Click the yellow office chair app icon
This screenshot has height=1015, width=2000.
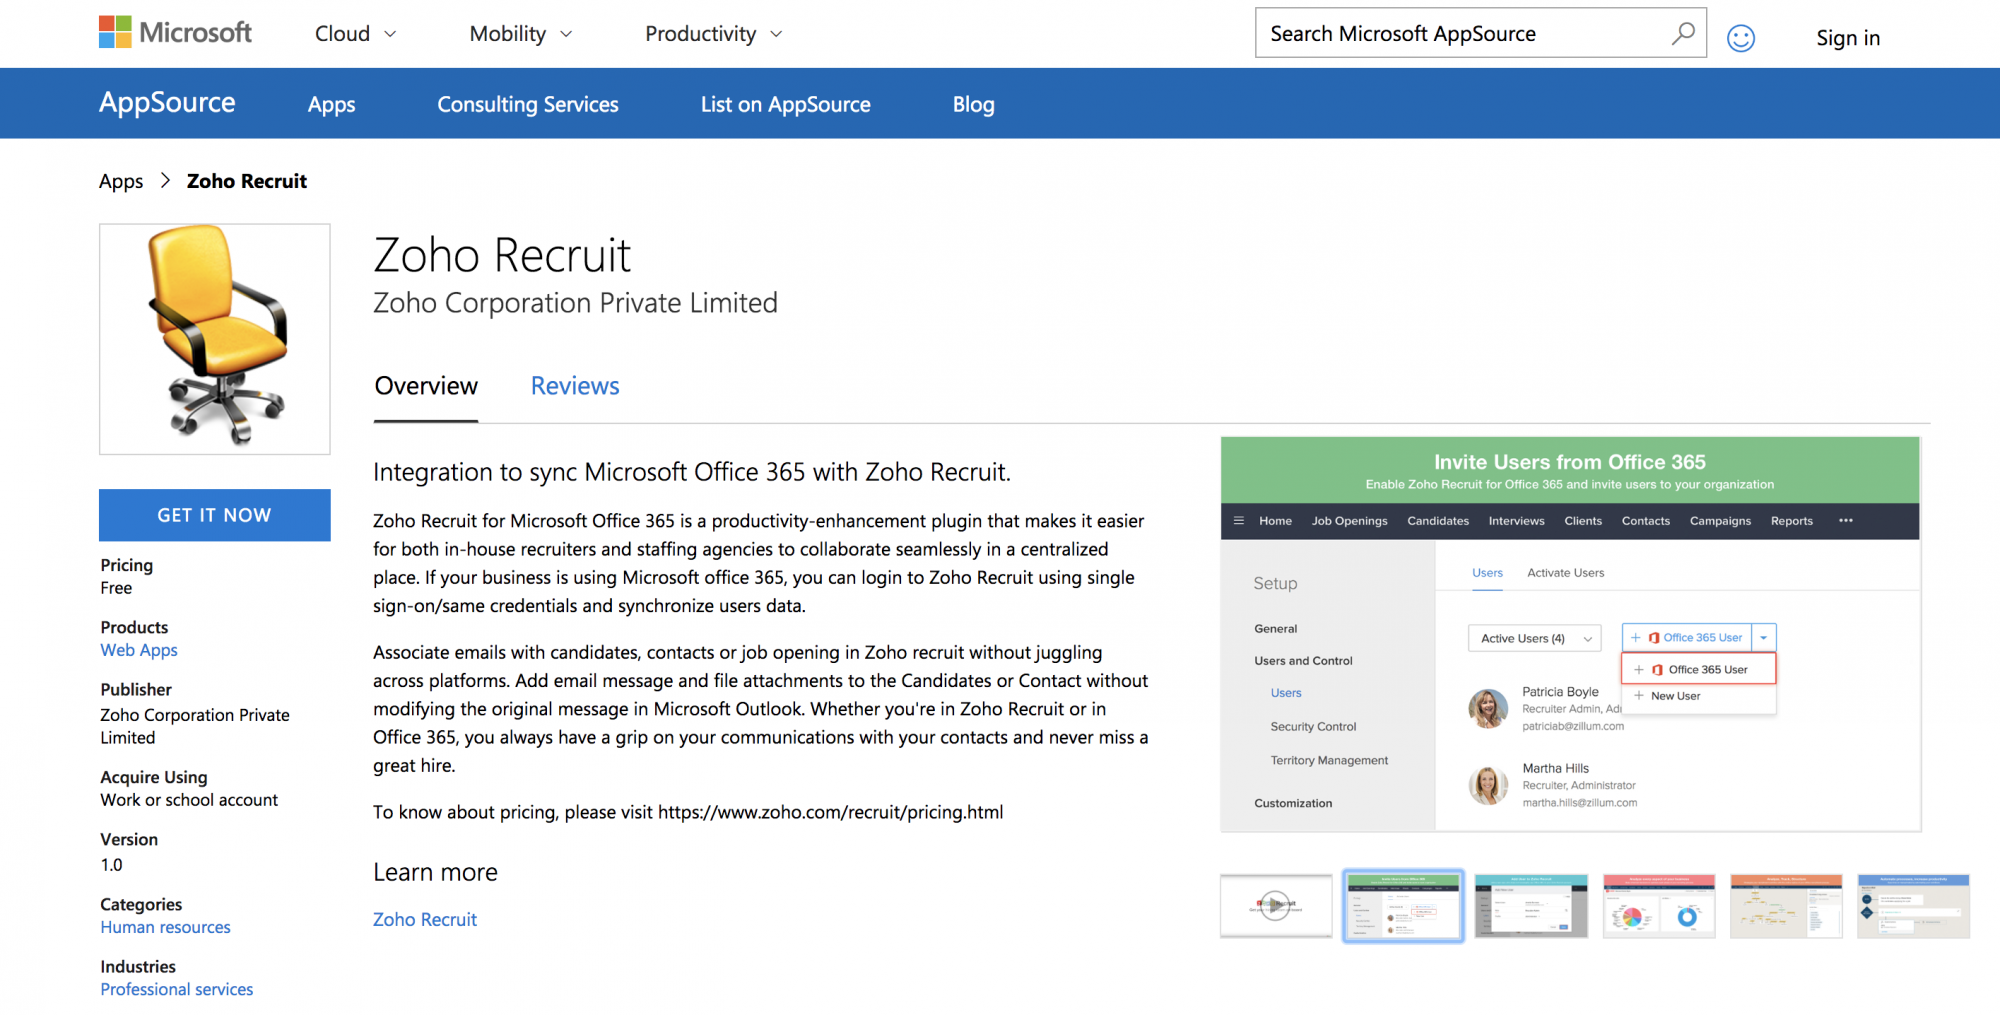point(215,339)
